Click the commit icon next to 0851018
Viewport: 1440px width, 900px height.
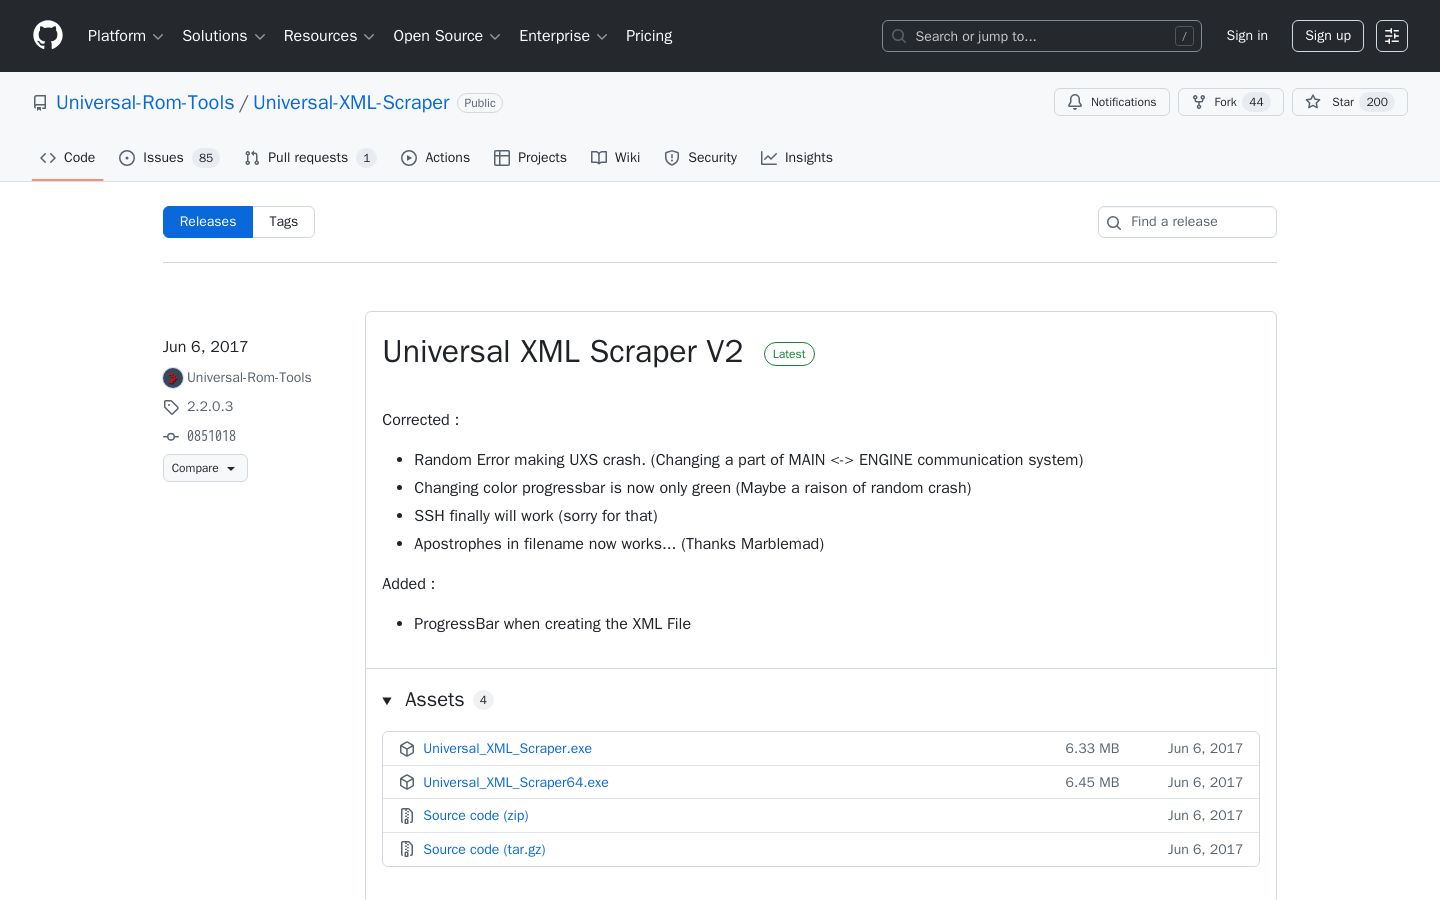pyautogui.click(x=171, y=437)
